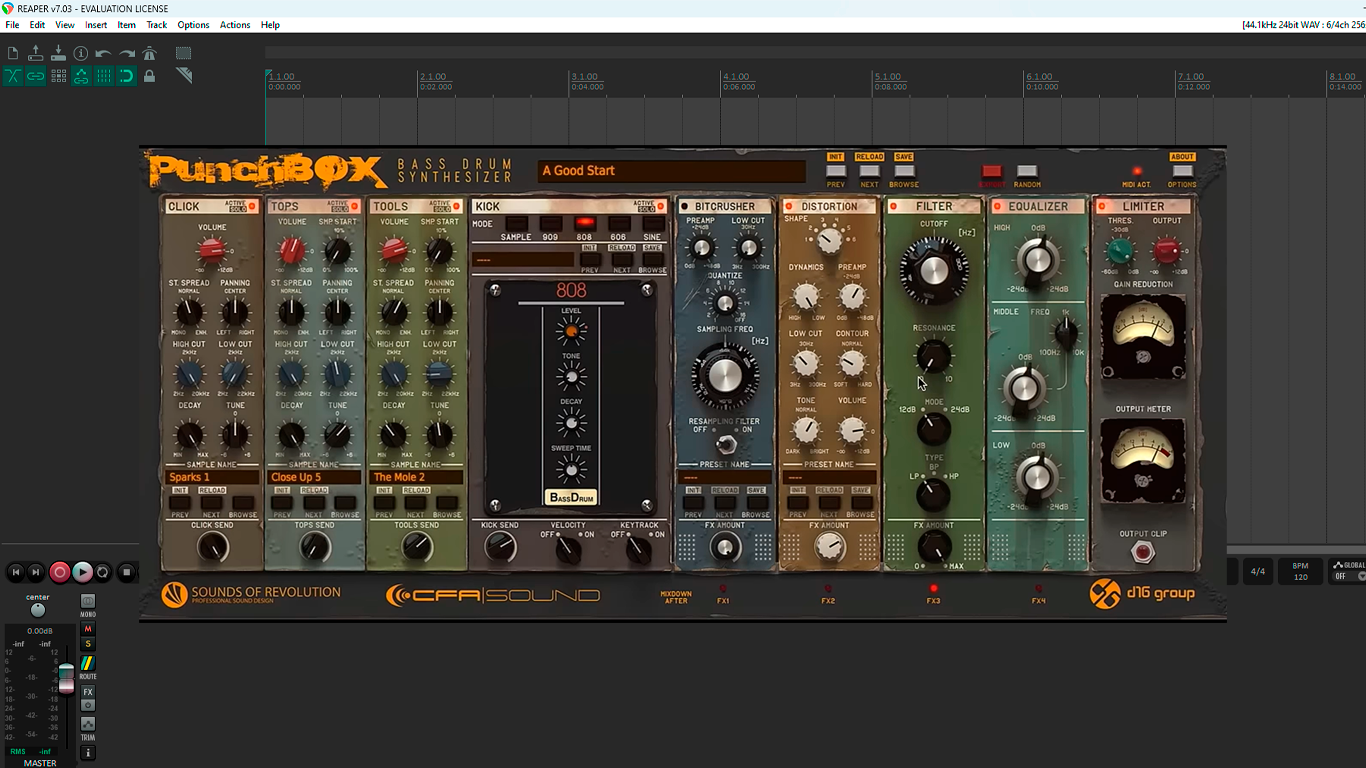The image size is (1366, 768).
Task: Click the master pan center knob
Action: pos(38,610)
